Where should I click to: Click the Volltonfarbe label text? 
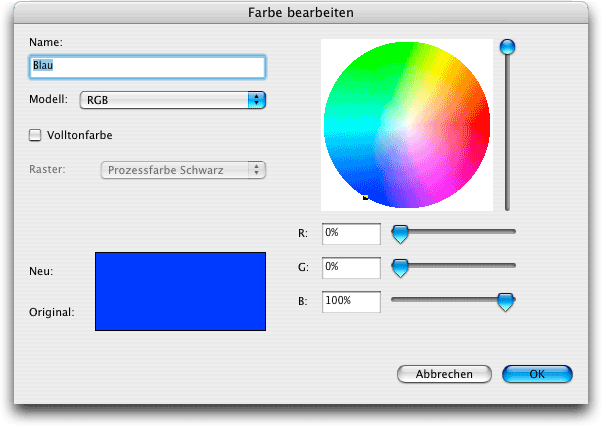pos(80,135)
